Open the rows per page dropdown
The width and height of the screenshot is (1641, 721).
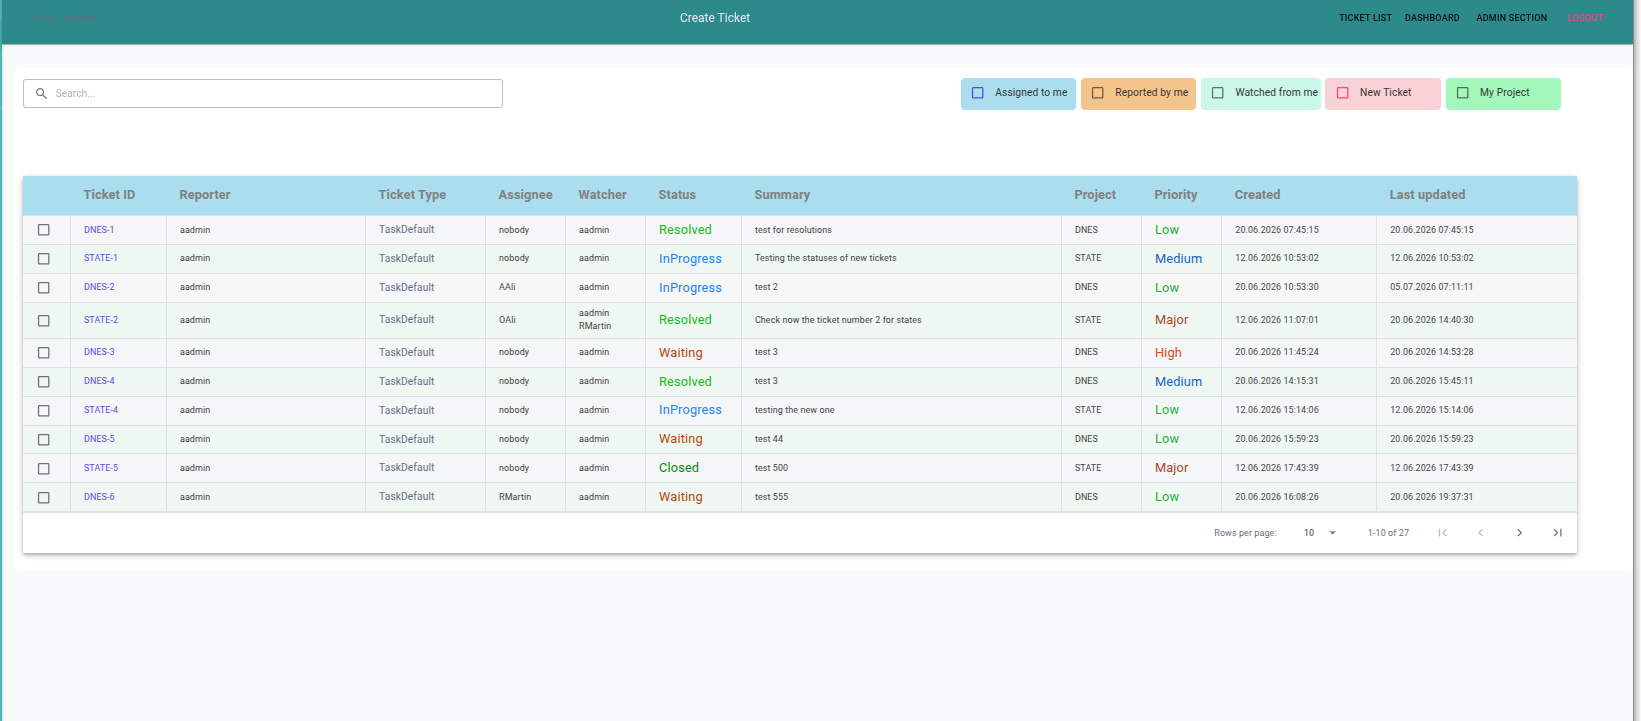(x=1320, y=533)
